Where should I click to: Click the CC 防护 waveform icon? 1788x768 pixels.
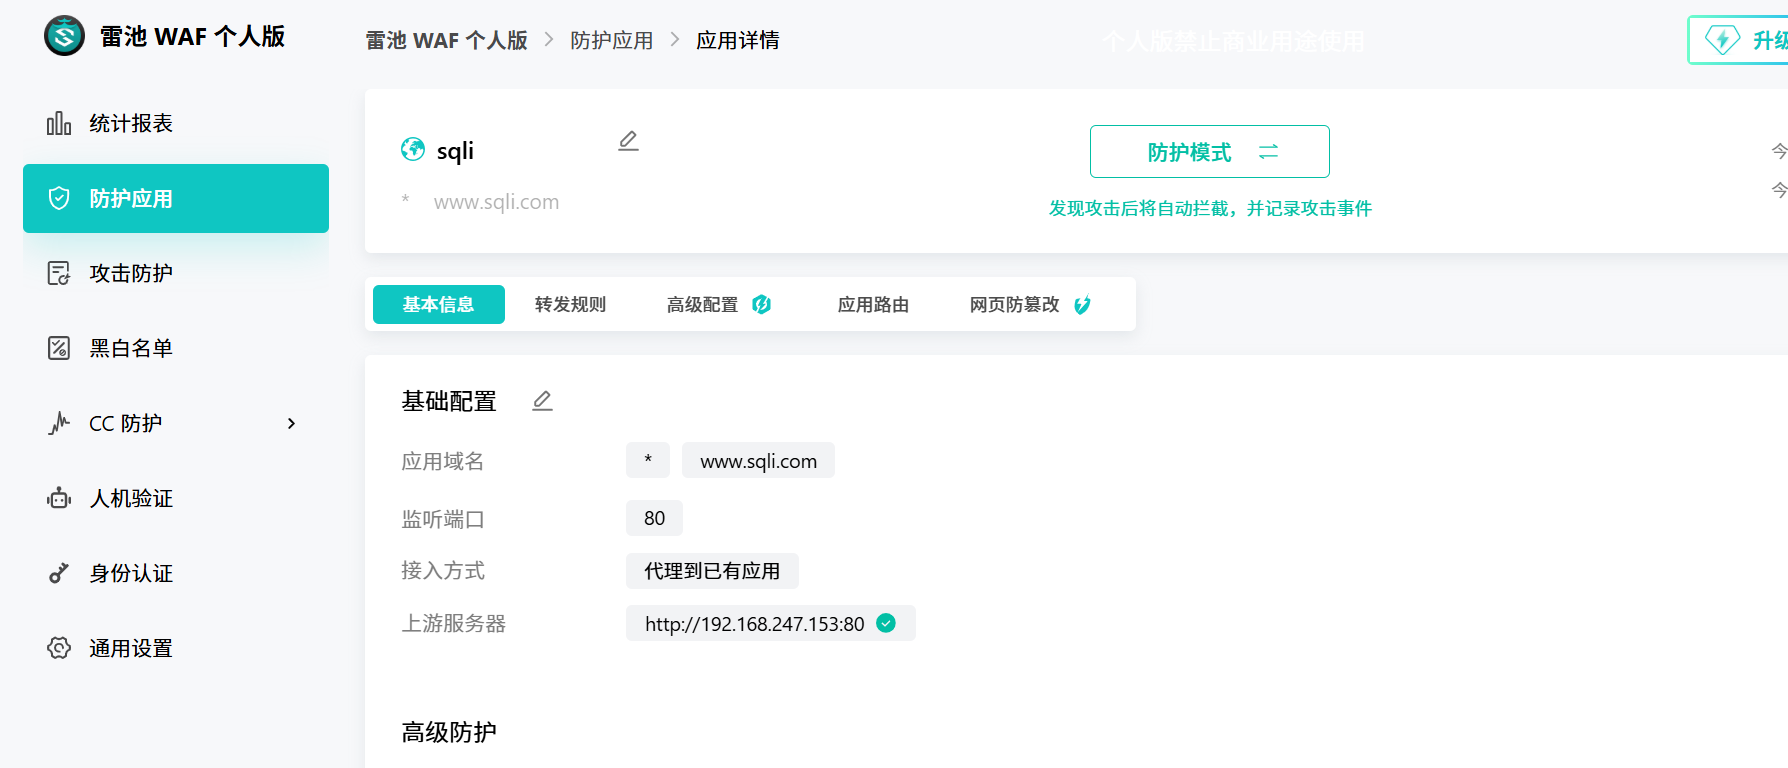coord(59,423)
